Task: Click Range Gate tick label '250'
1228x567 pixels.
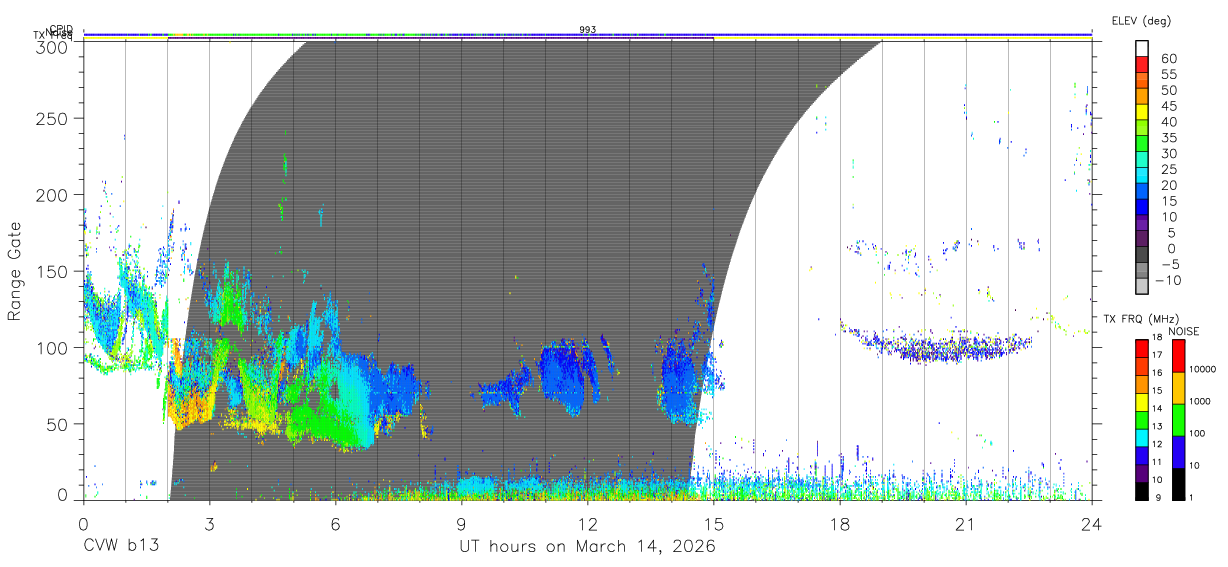Action: click(54, 119)
